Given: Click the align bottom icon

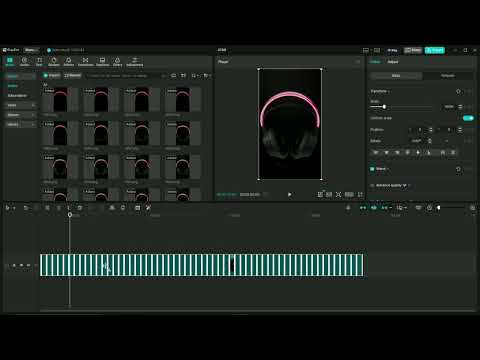Looking at the screenshot, I should click(x=428, y=152).
